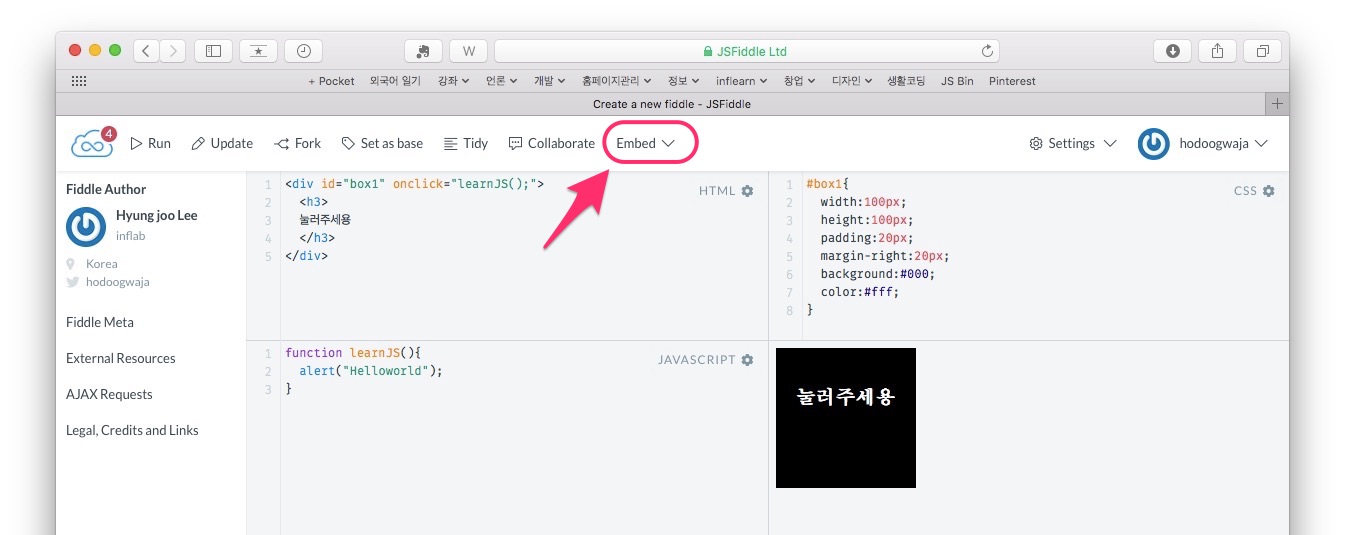The height and width of the screenshot is (535, 1345).
Task: Open the 강좌 bookmarks folder
Action: click(x=453, y=81)
